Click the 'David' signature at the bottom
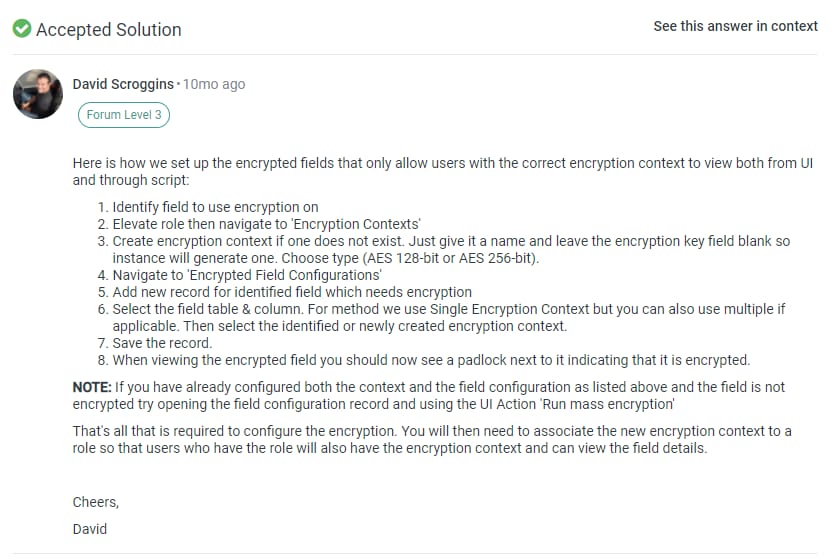The height and width of the screenshot is (560, 837). pyautogui.click(x=90, y=529)
